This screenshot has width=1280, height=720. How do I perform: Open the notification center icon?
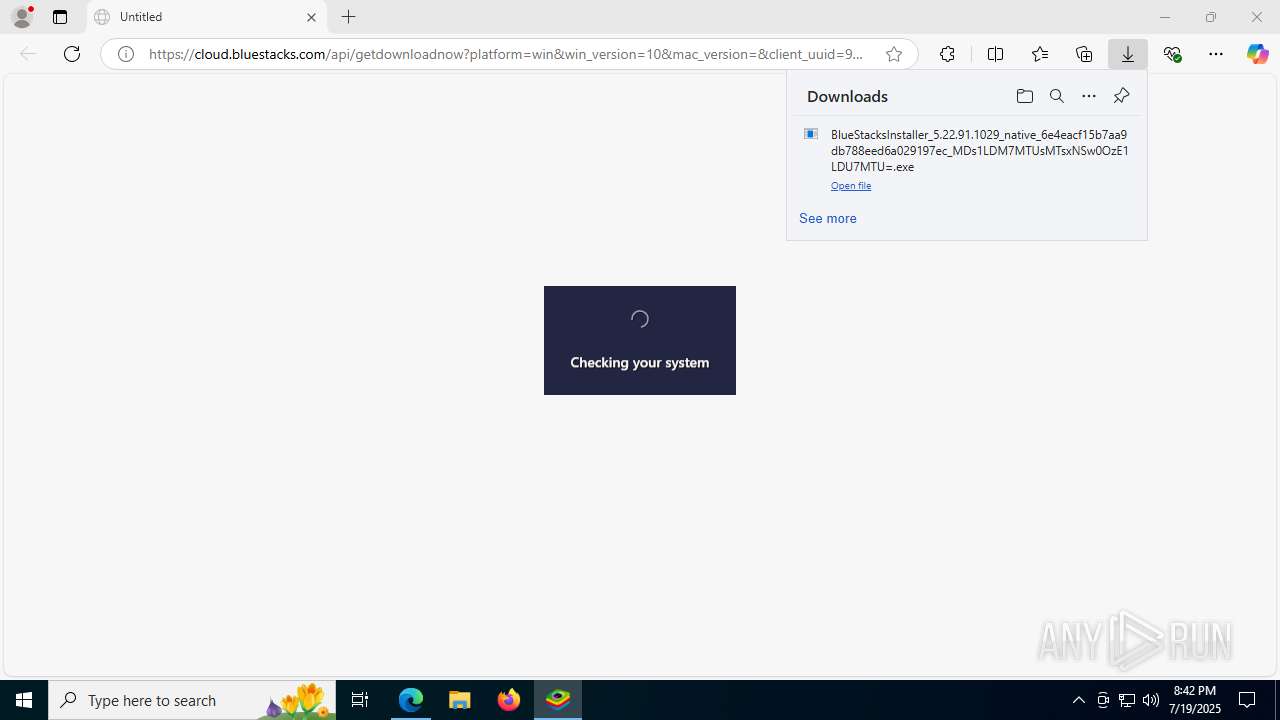pos(1248,700)
